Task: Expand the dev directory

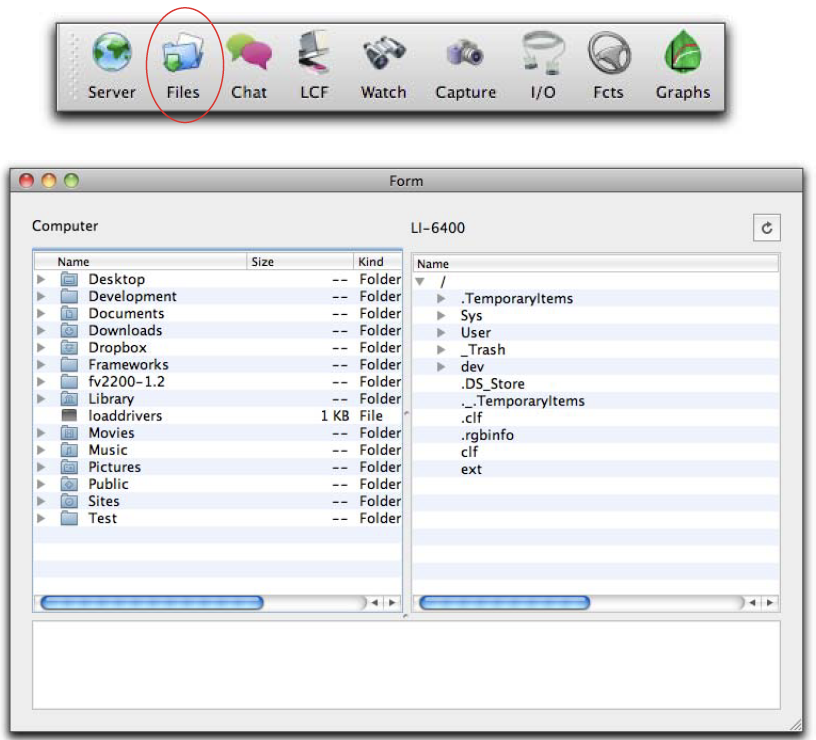Action: [441, 367]
